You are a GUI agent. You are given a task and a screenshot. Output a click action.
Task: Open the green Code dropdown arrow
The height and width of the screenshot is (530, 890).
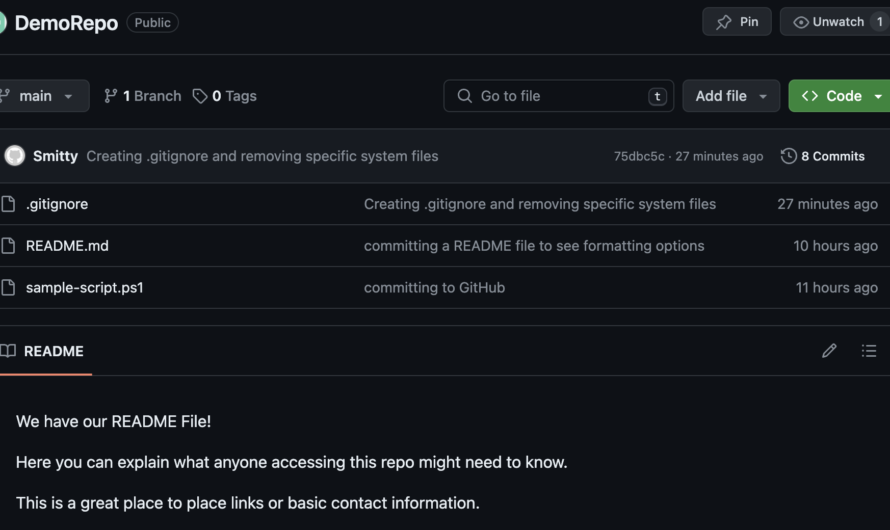coord(878,96)
